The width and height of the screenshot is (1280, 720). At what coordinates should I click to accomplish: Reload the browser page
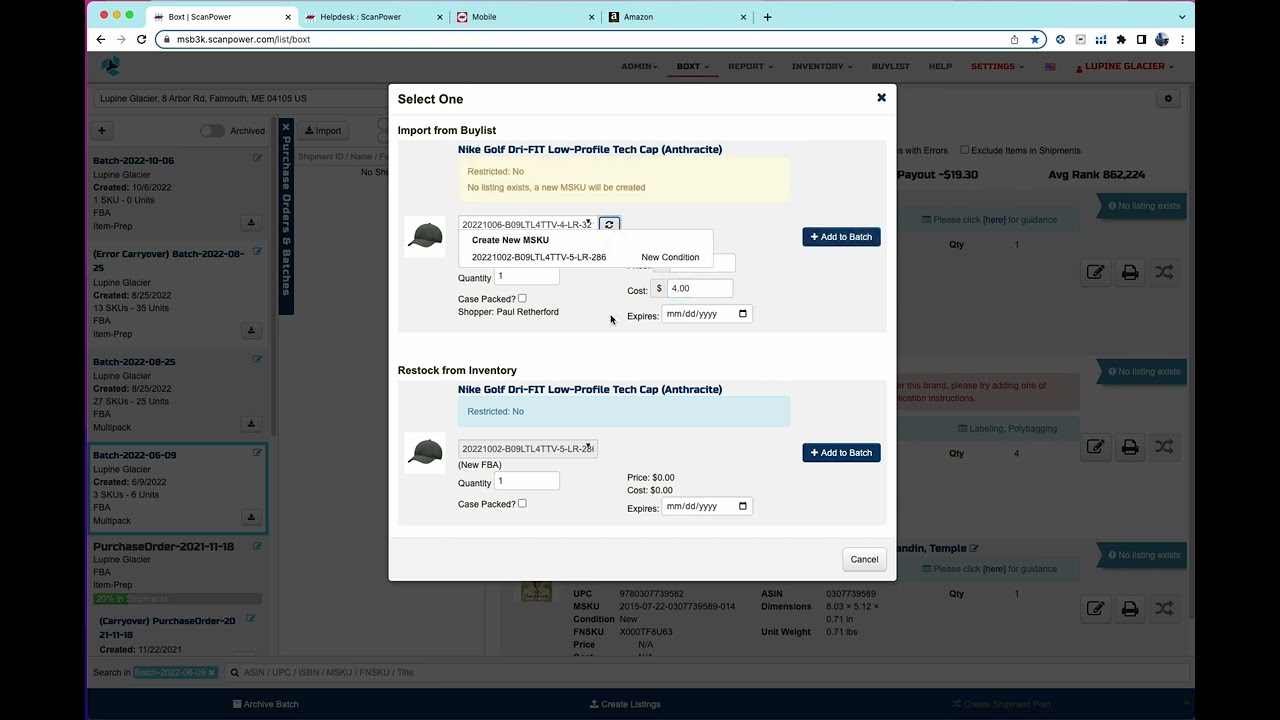[x=141, y=39]
